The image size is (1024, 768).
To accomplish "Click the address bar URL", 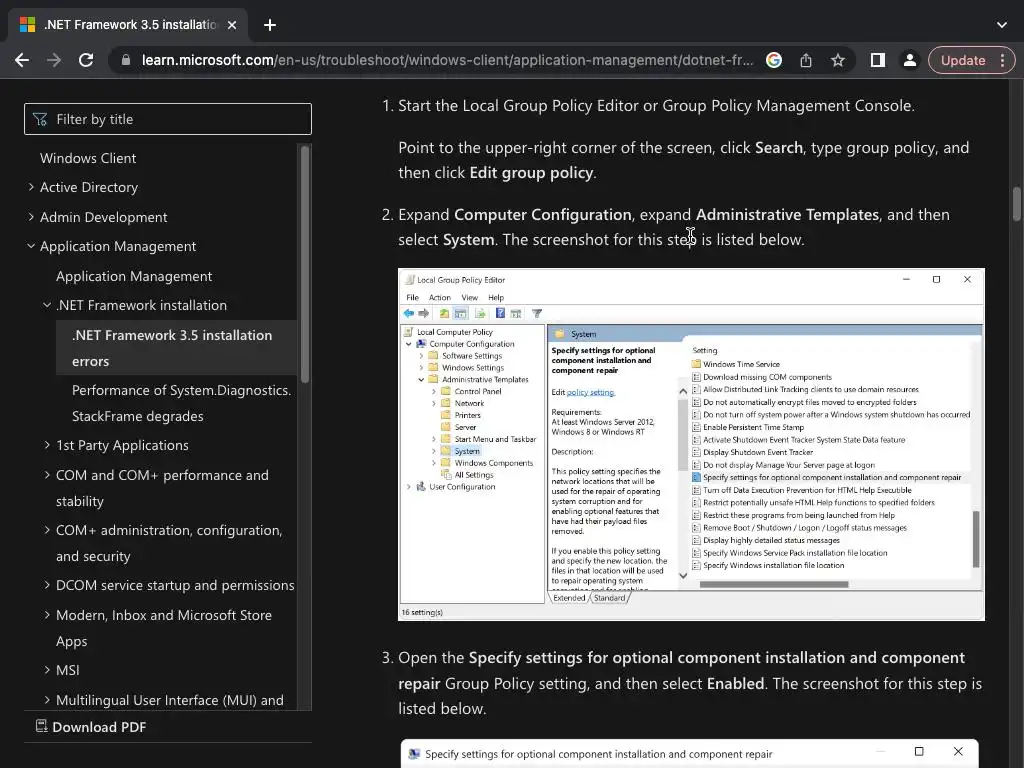I will click(x=447, y=60).
